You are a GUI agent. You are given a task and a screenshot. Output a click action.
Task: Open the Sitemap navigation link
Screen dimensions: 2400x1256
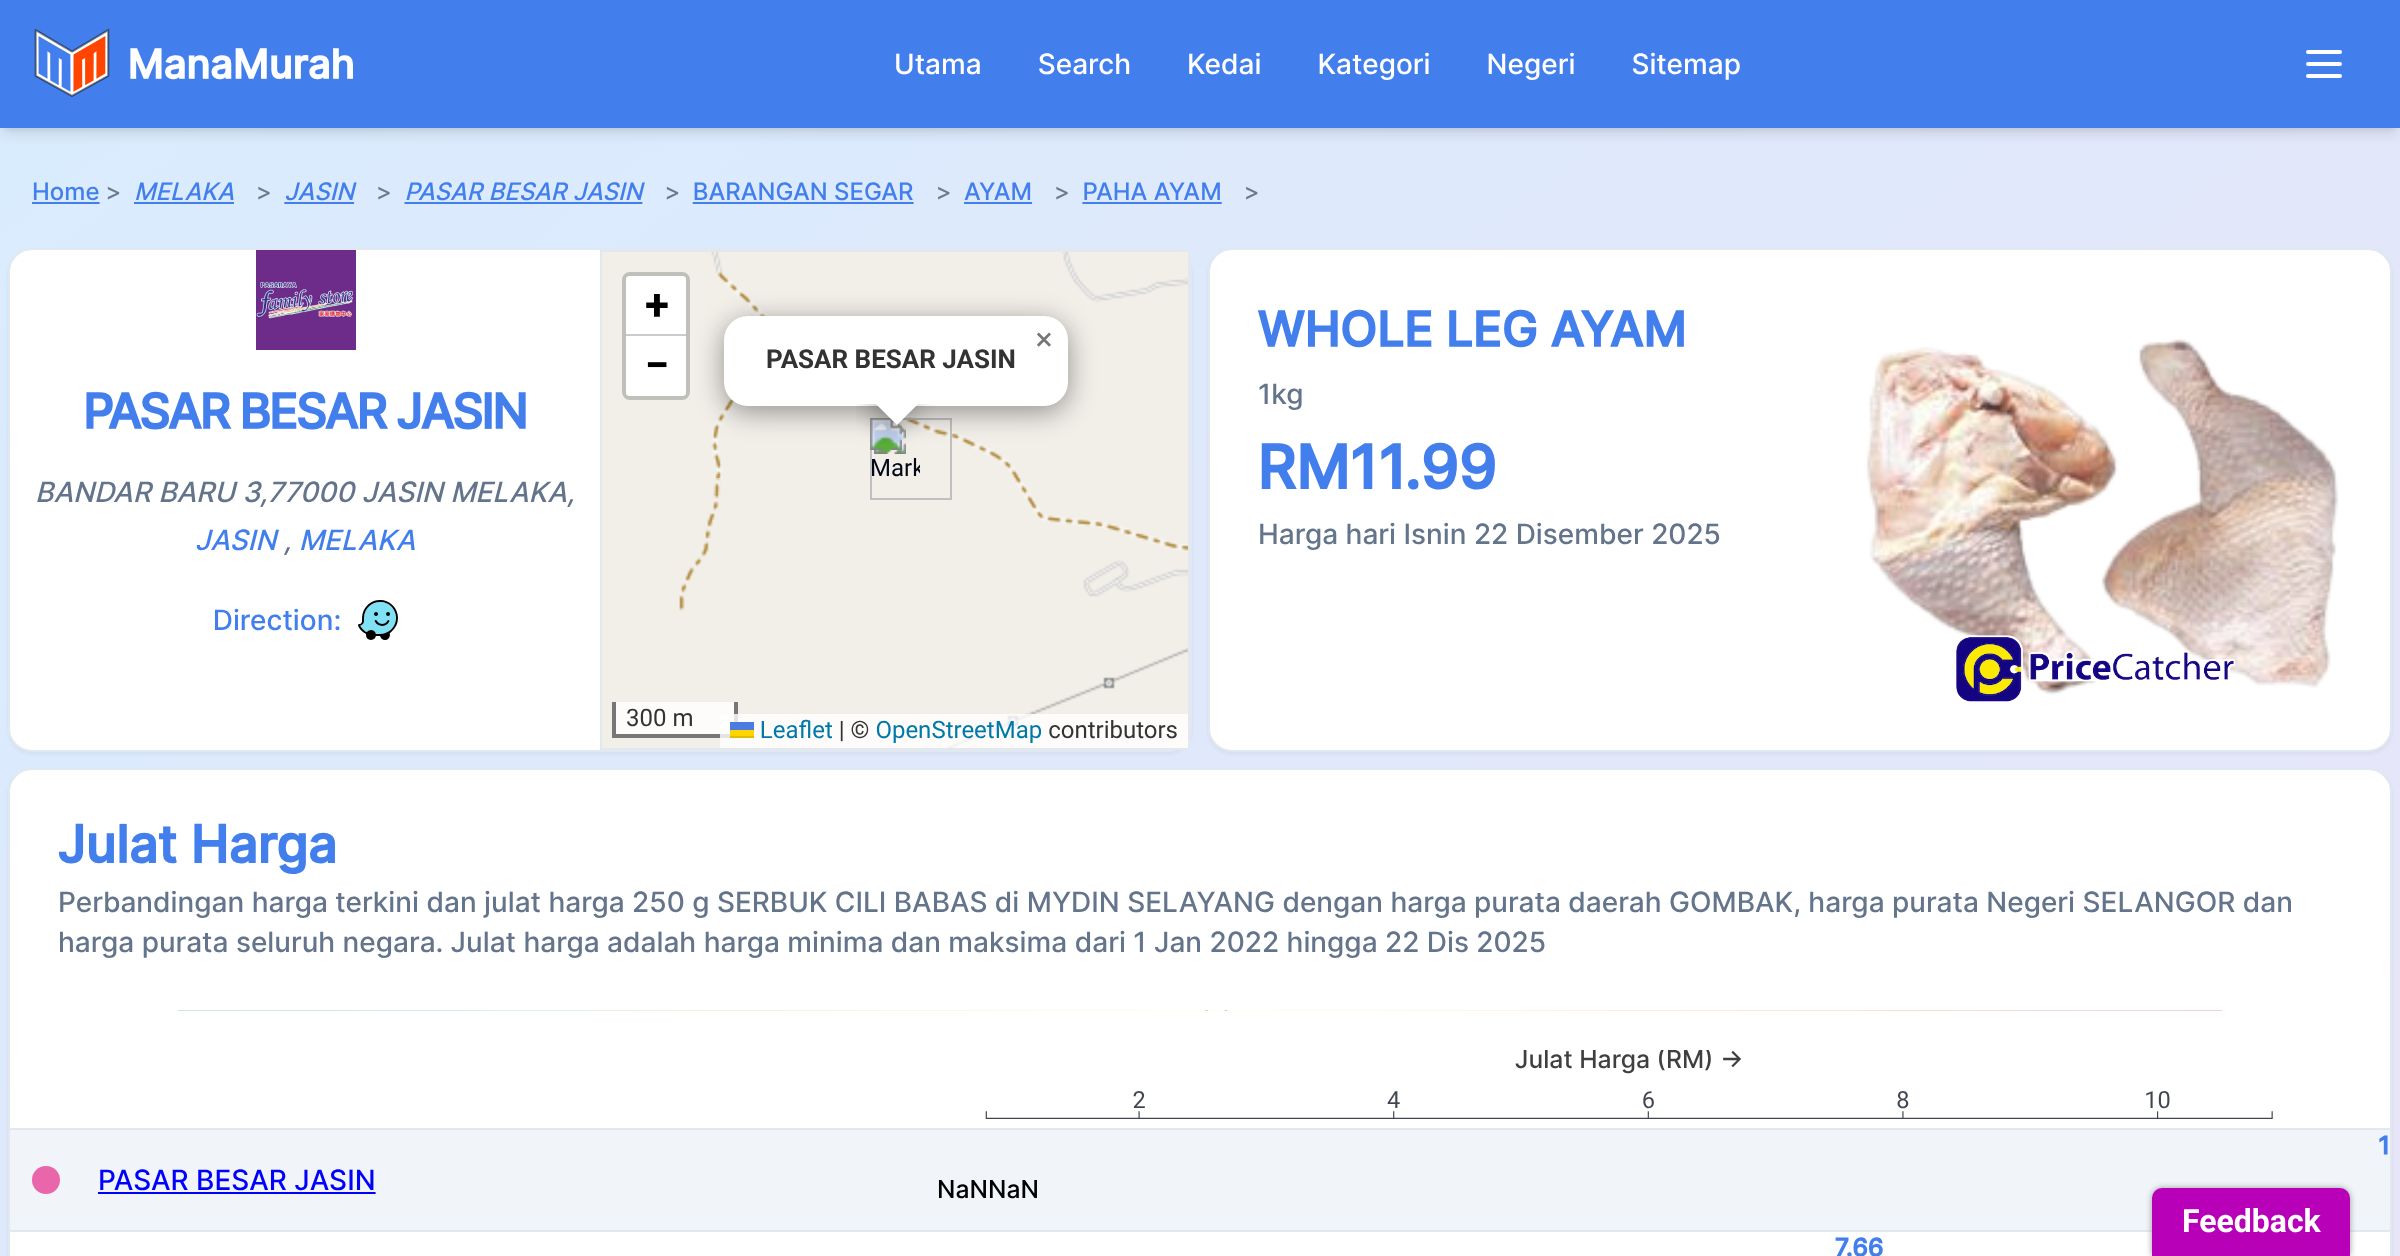(1685, 64)
